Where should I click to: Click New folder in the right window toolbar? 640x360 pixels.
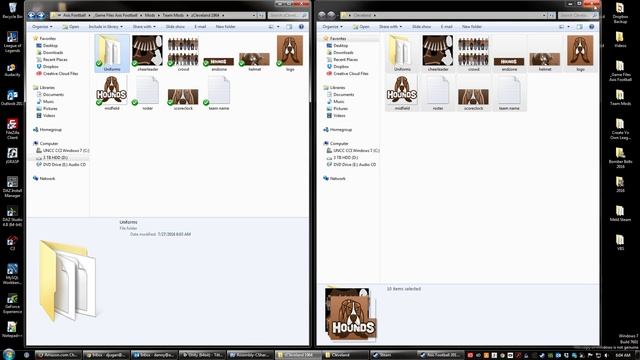click(471, 27)
